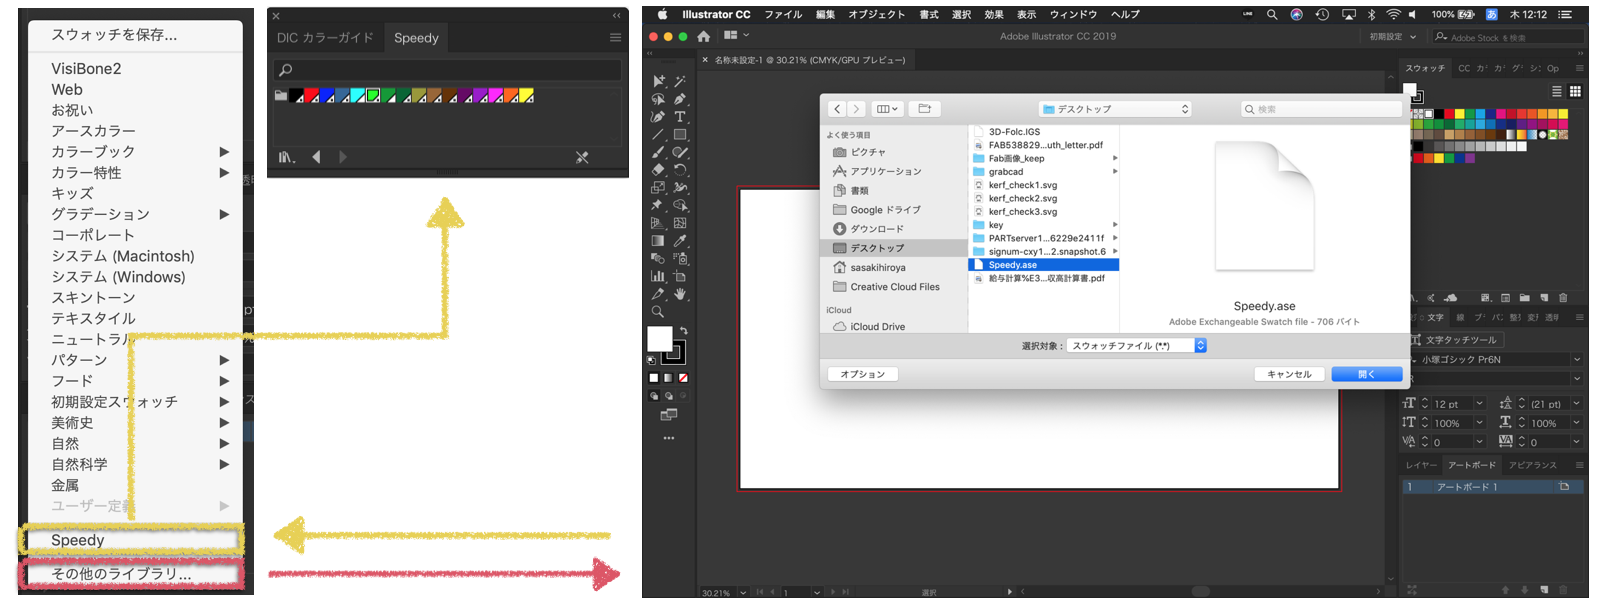Open Spotlight search in macOS menu bar

[1272, 14]
